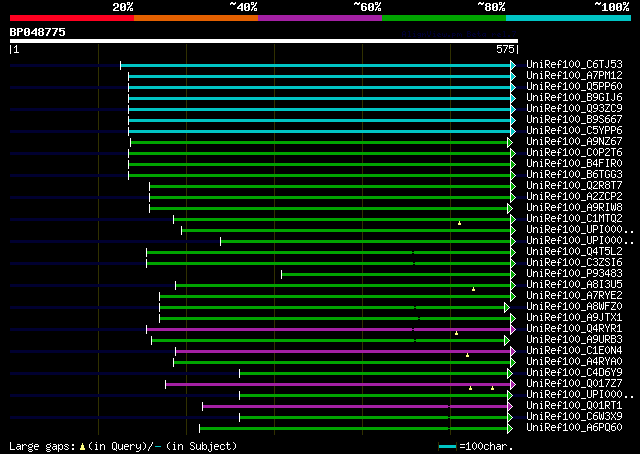This screenshot has height=454, width=640.
Task: Select the UniRef100_A2ZCP2 label
Action: click(574, 196)
